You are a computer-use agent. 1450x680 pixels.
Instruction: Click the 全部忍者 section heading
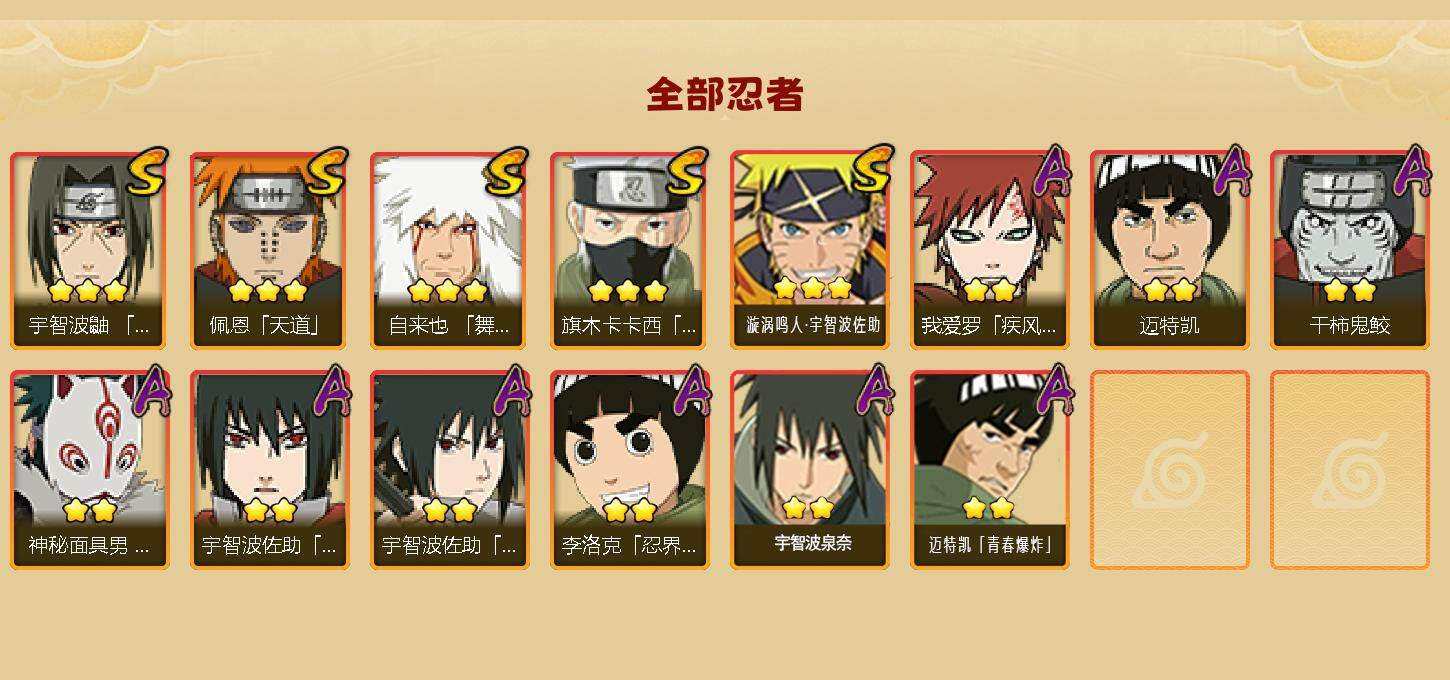[725, 94]
